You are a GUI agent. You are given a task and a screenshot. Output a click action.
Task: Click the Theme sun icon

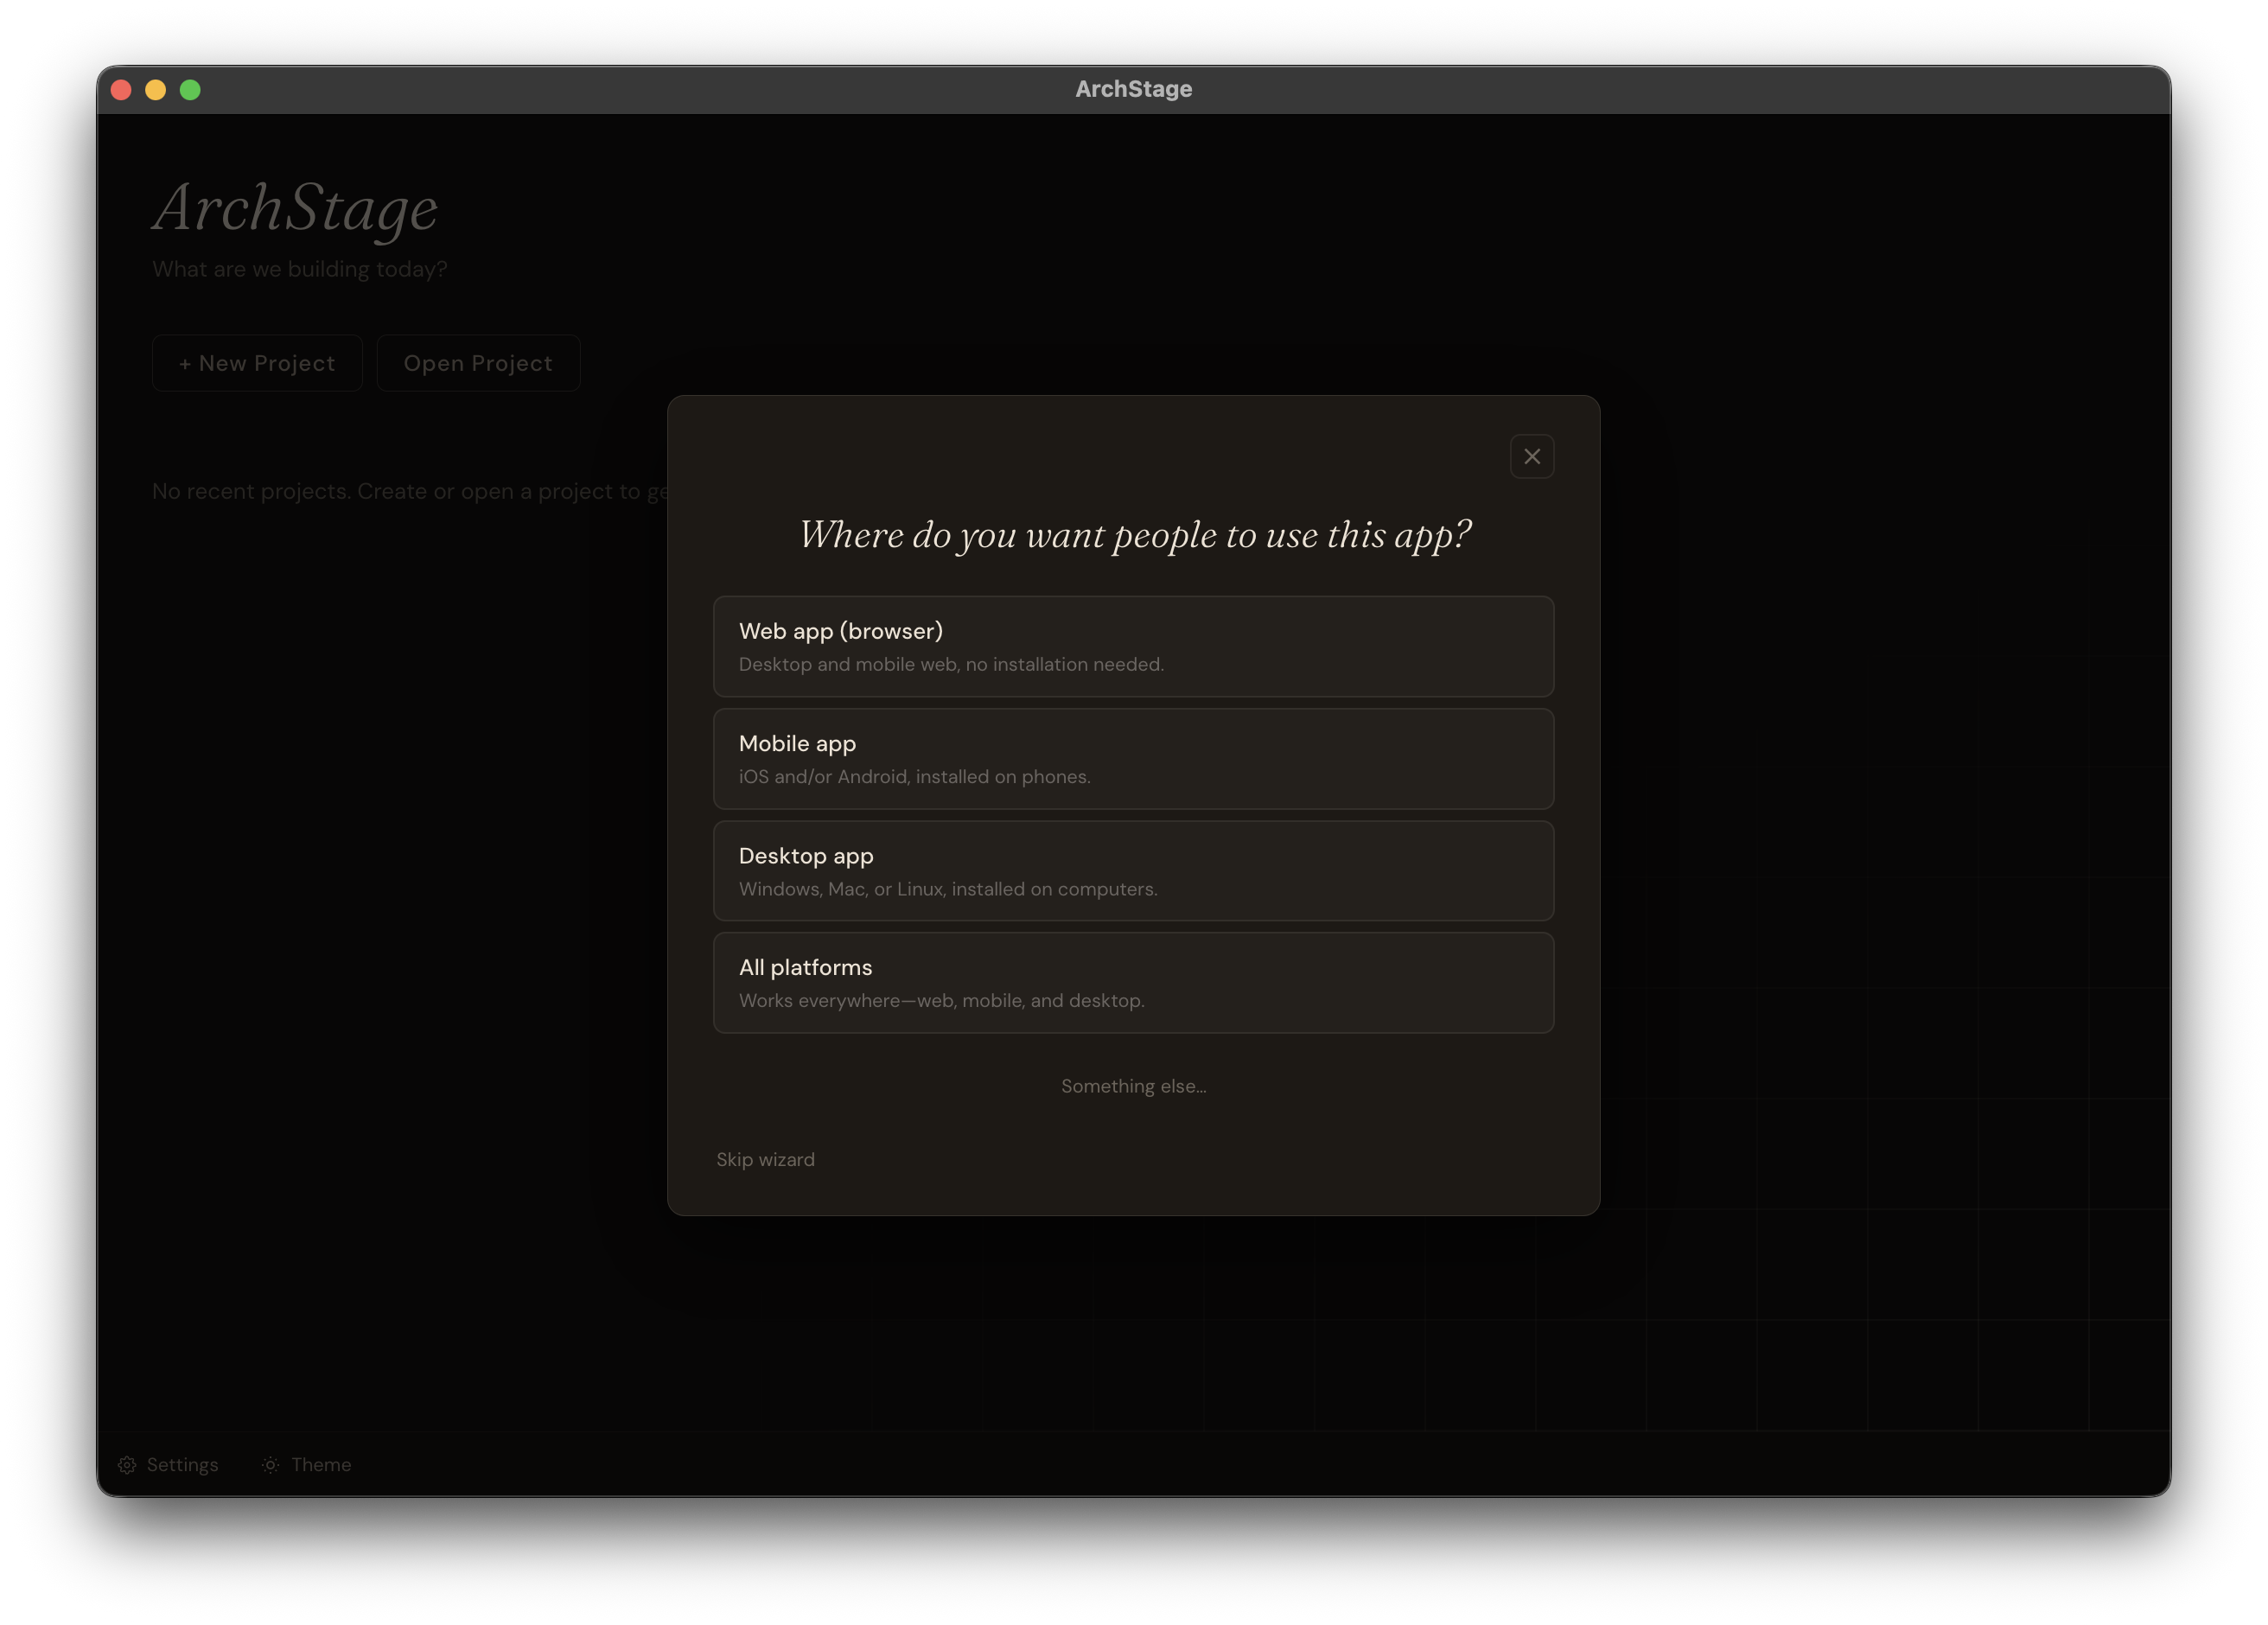point(270,1464)
